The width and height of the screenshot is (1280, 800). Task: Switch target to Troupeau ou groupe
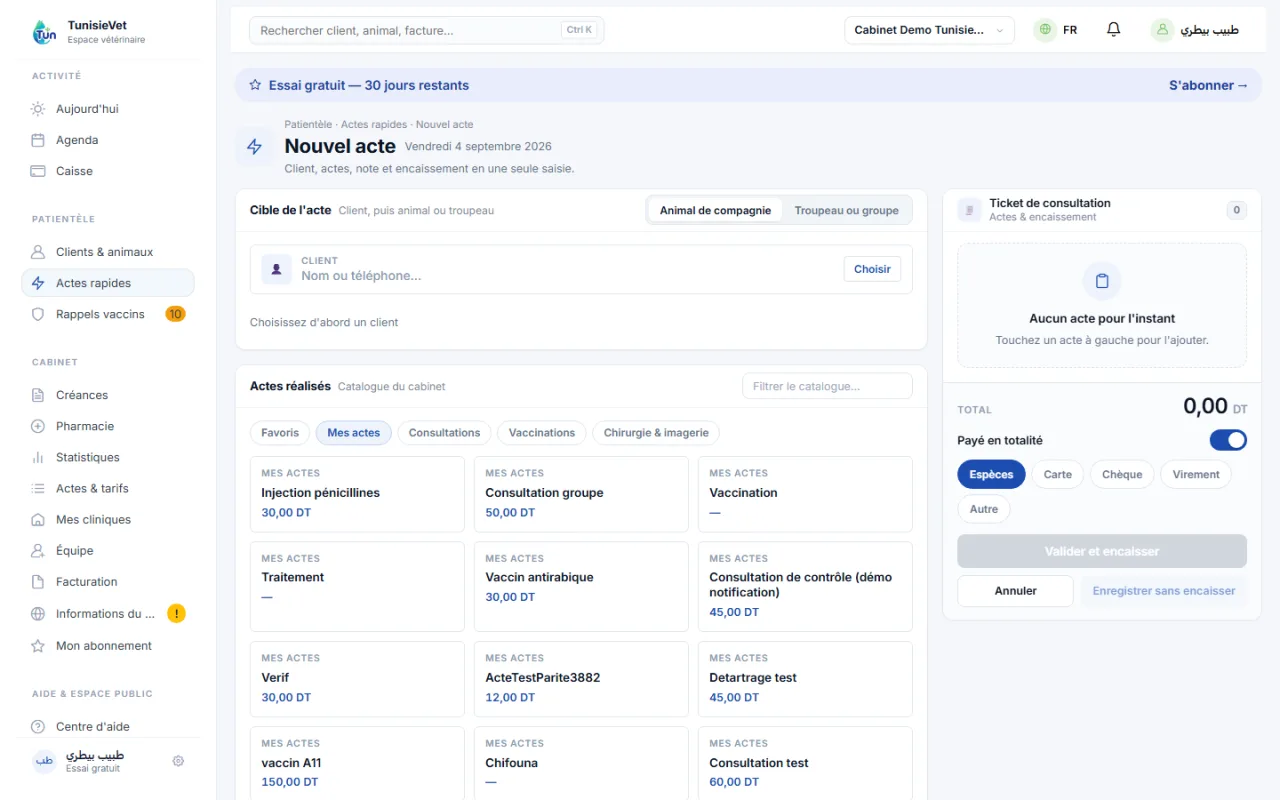coord(846,211)
